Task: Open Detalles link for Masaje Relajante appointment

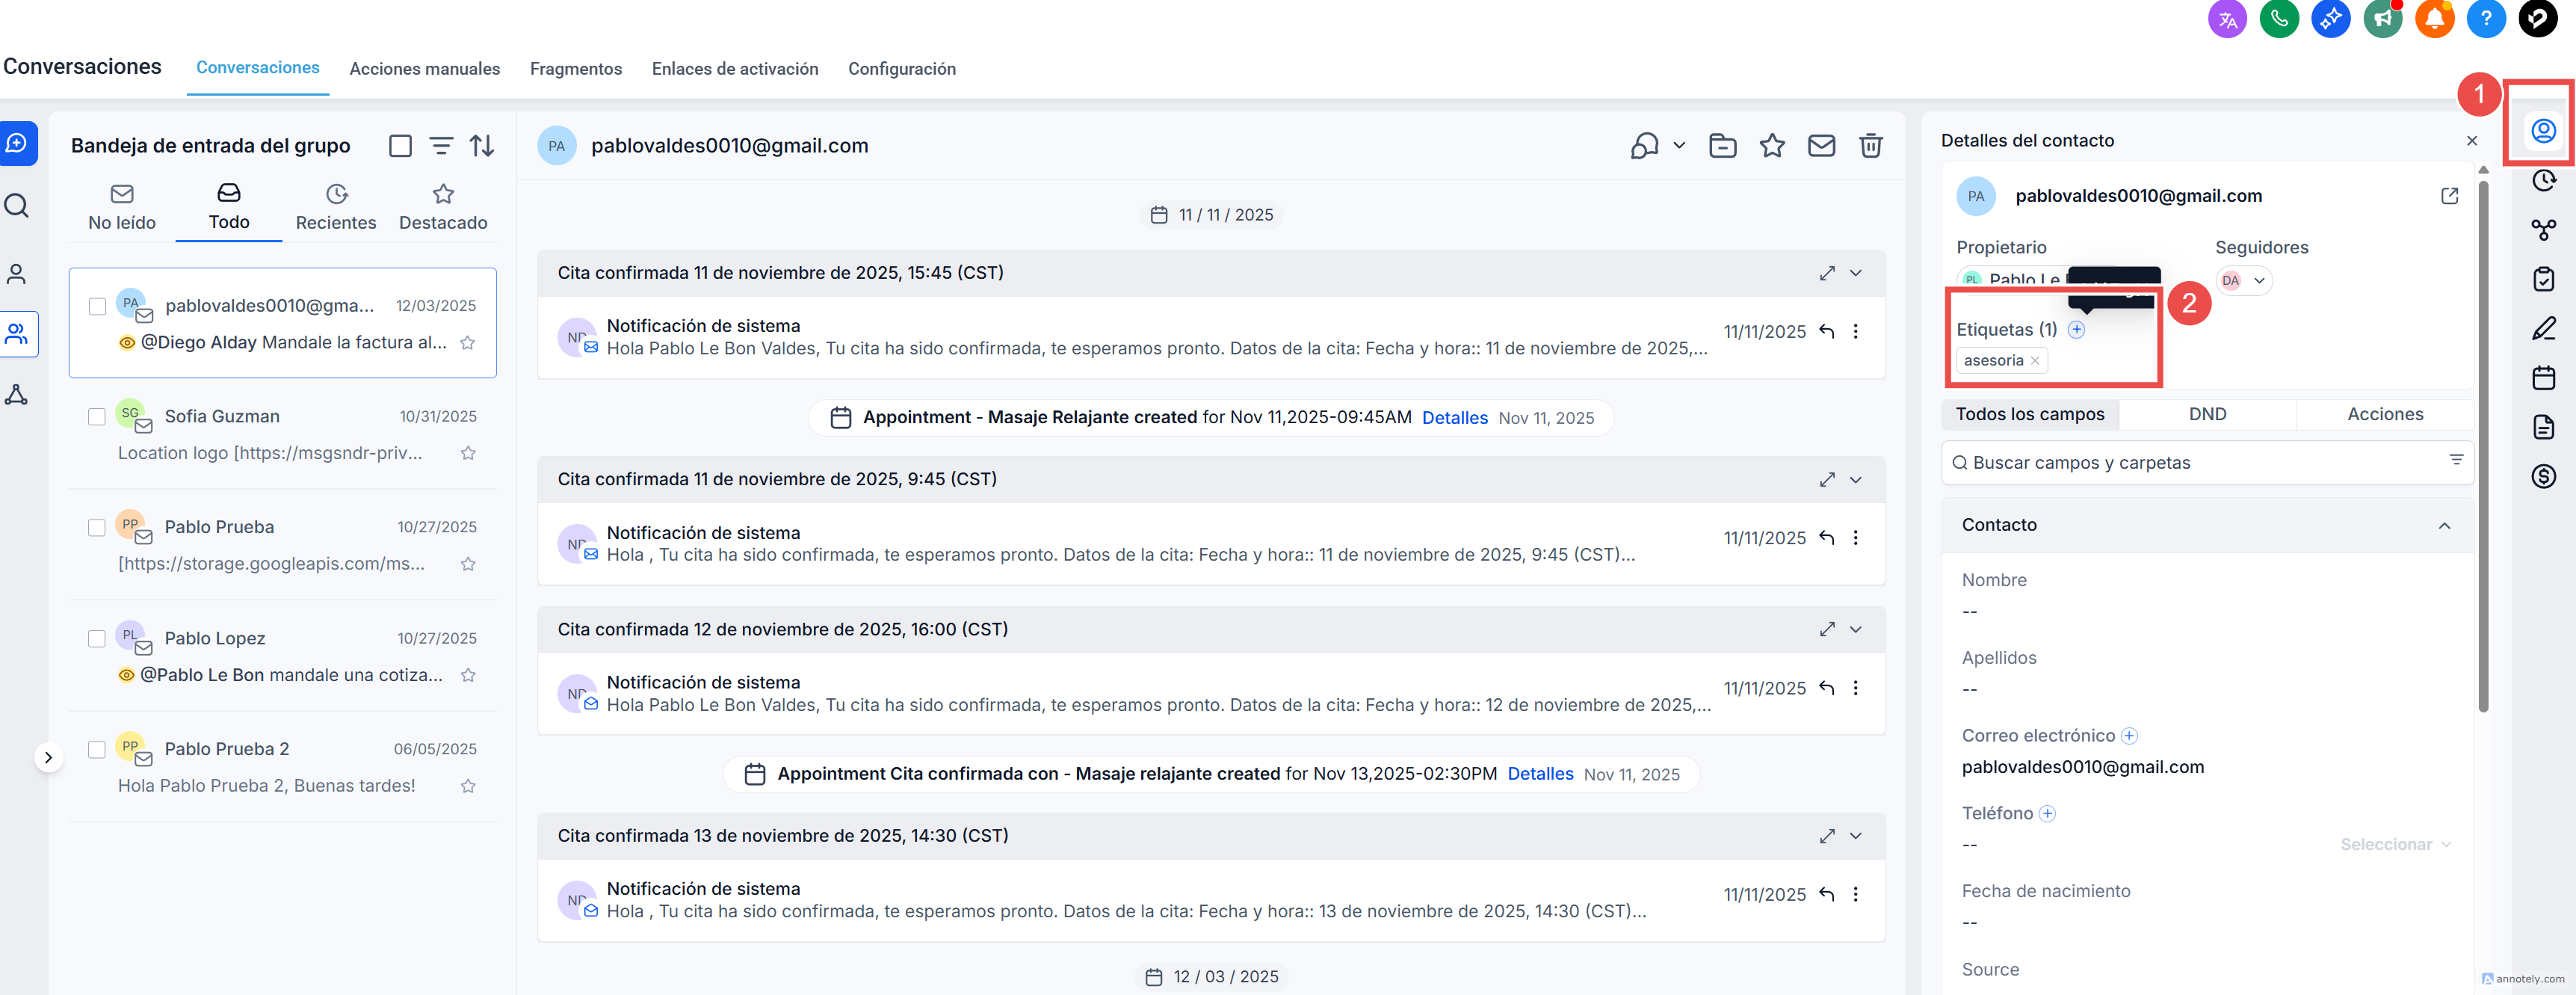Action: click(x=1454, y=418)
